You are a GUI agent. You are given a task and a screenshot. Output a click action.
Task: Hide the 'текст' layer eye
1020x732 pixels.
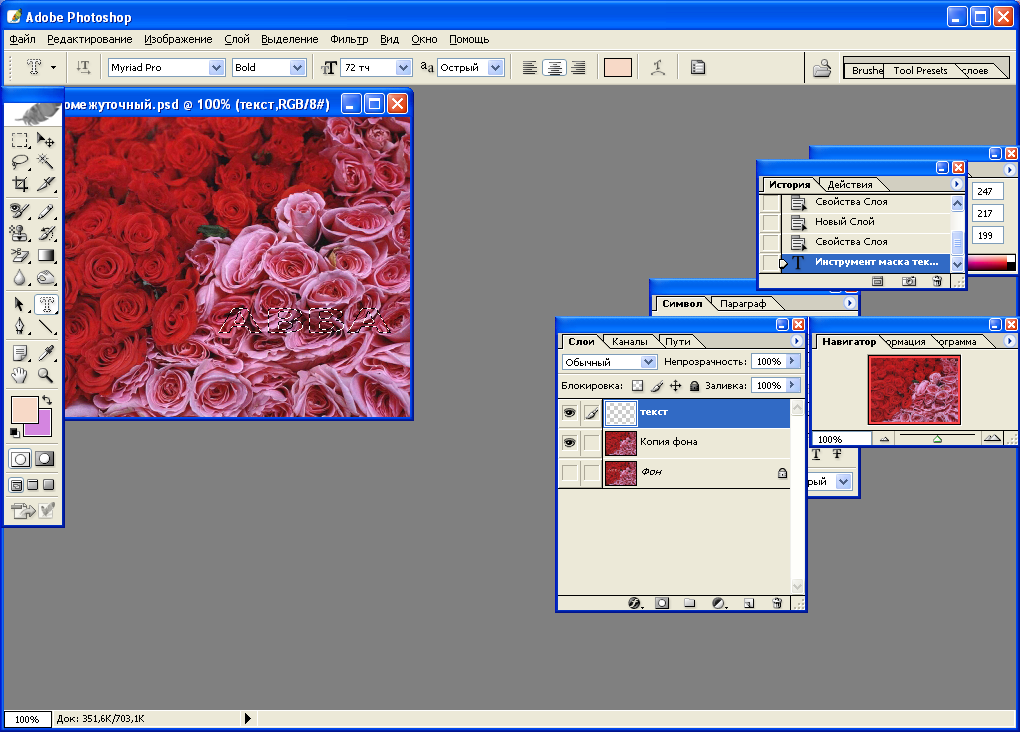(x=569, y=413)
